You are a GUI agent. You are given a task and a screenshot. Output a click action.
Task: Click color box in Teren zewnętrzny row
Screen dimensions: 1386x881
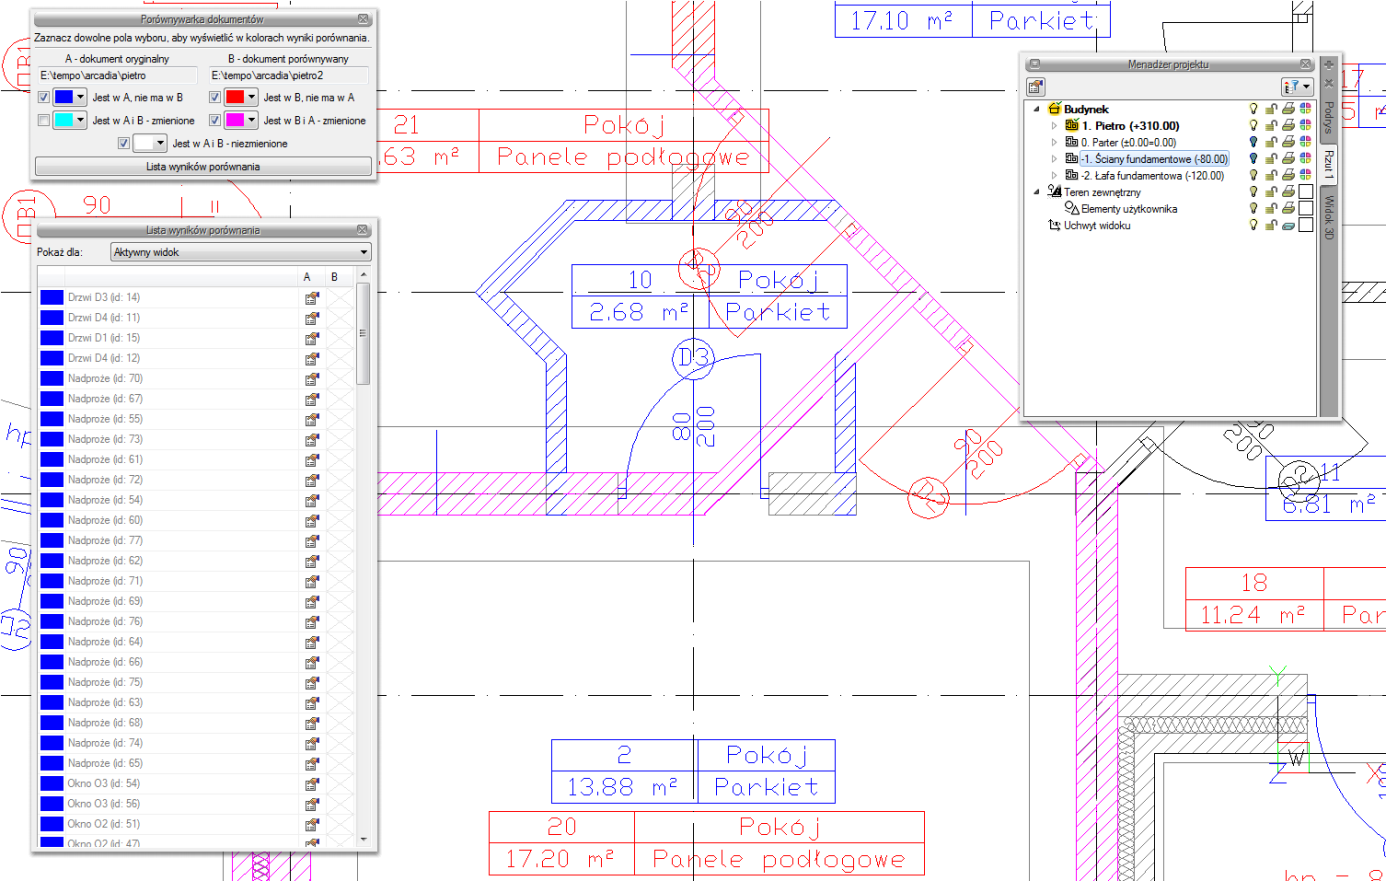[x=1305, y=192]
